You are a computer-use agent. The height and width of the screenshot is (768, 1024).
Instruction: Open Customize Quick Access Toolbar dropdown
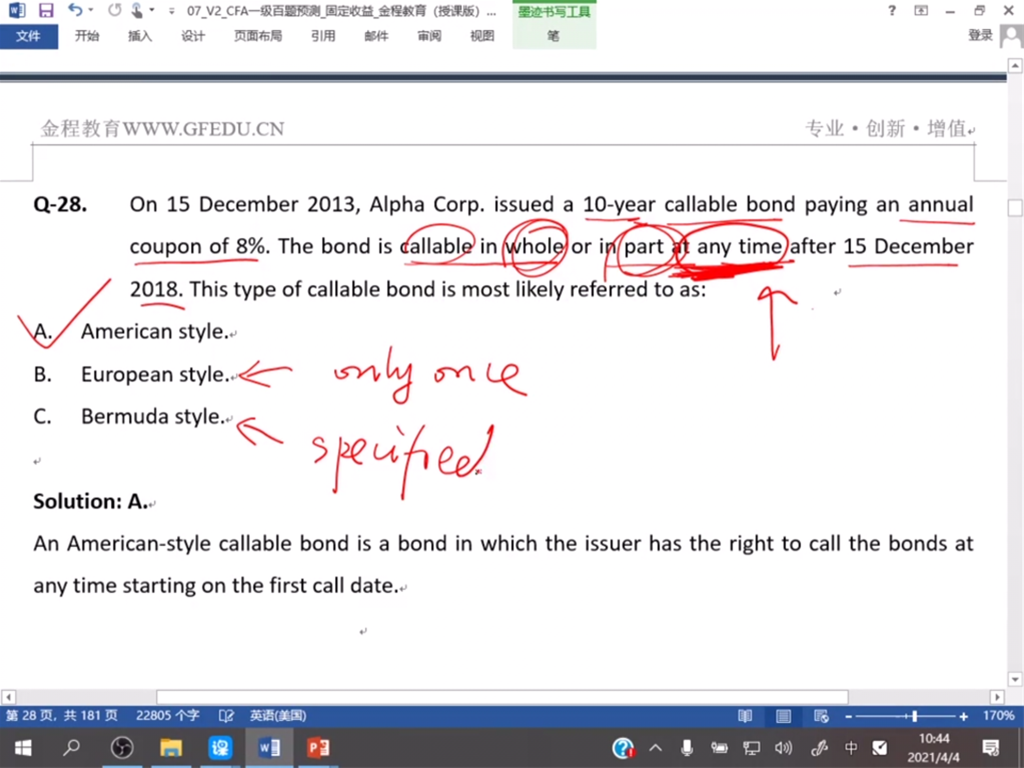coord(171,11)
